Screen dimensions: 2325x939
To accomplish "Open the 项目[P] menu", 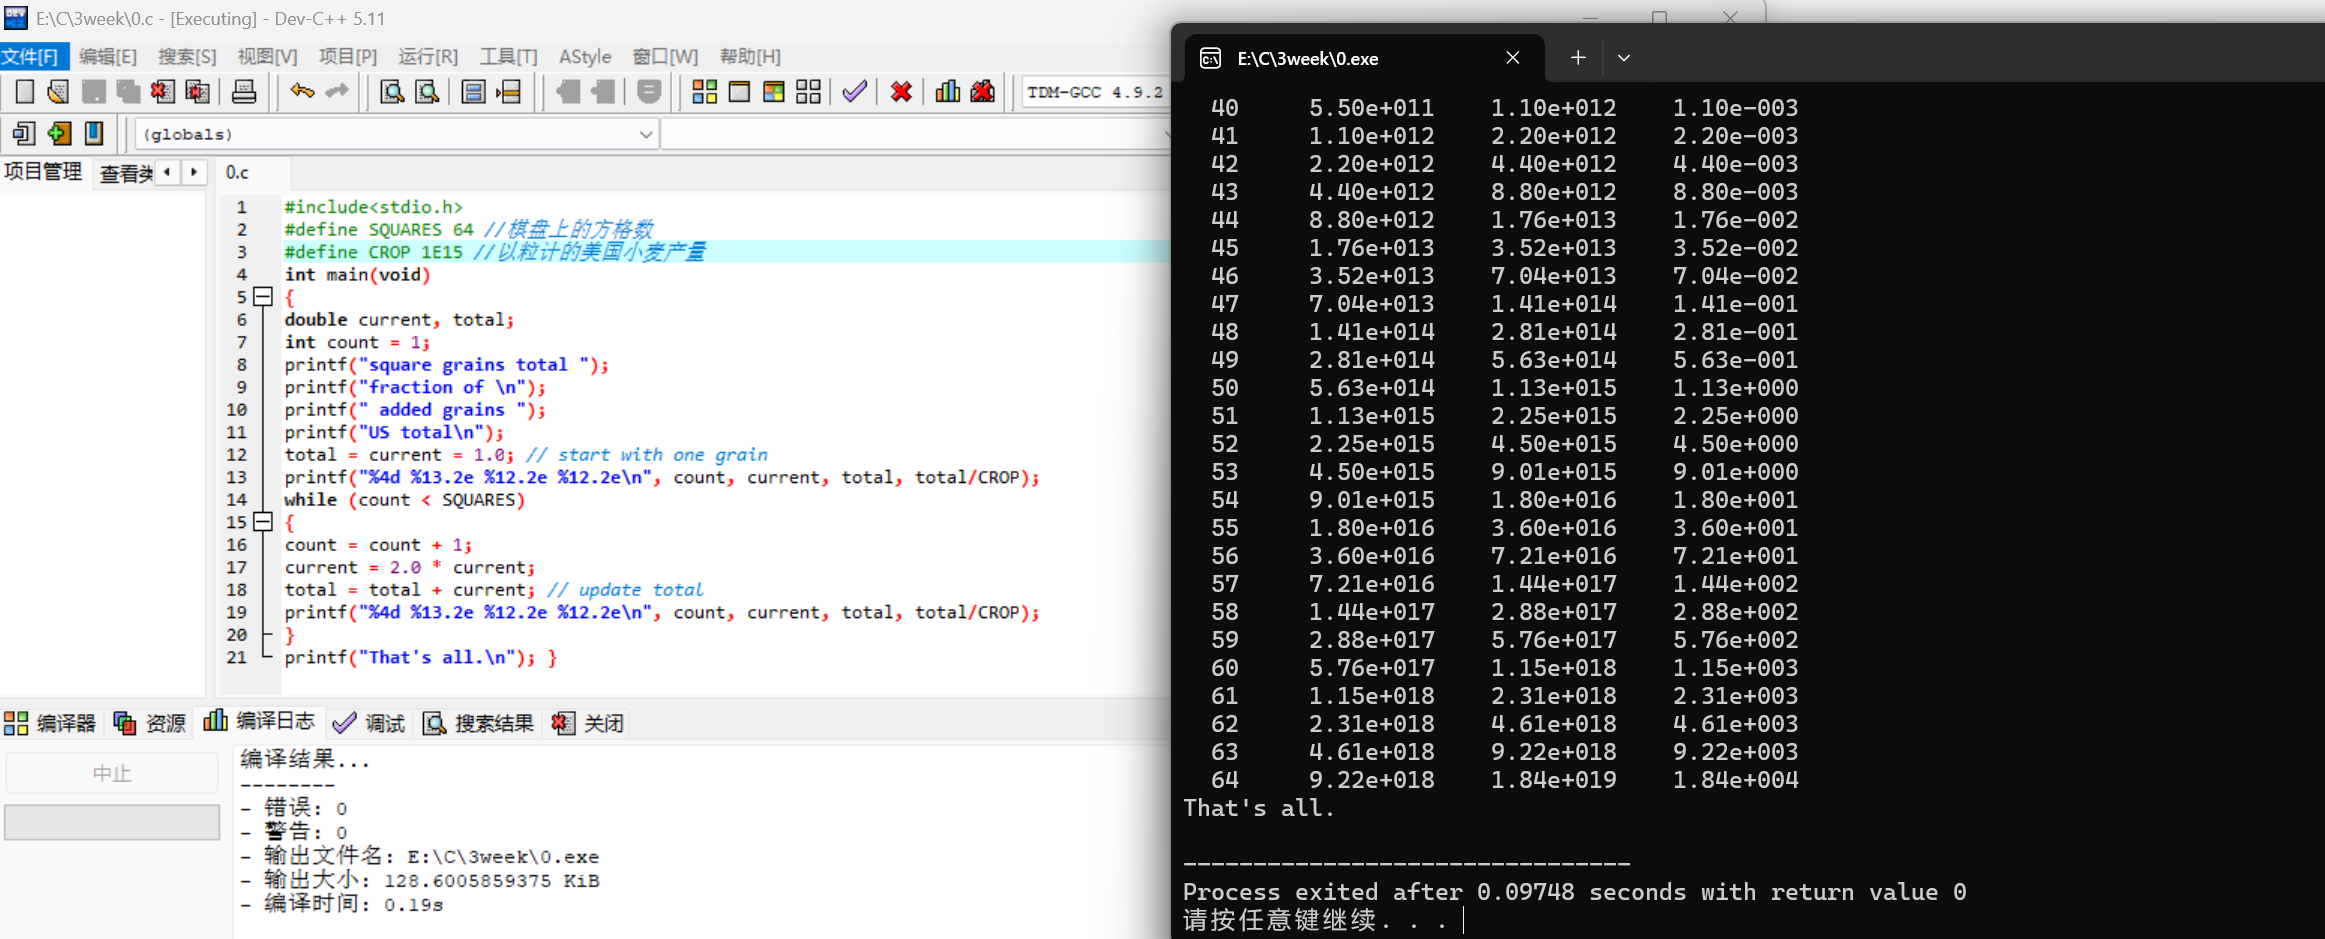I will click(348, 57).
